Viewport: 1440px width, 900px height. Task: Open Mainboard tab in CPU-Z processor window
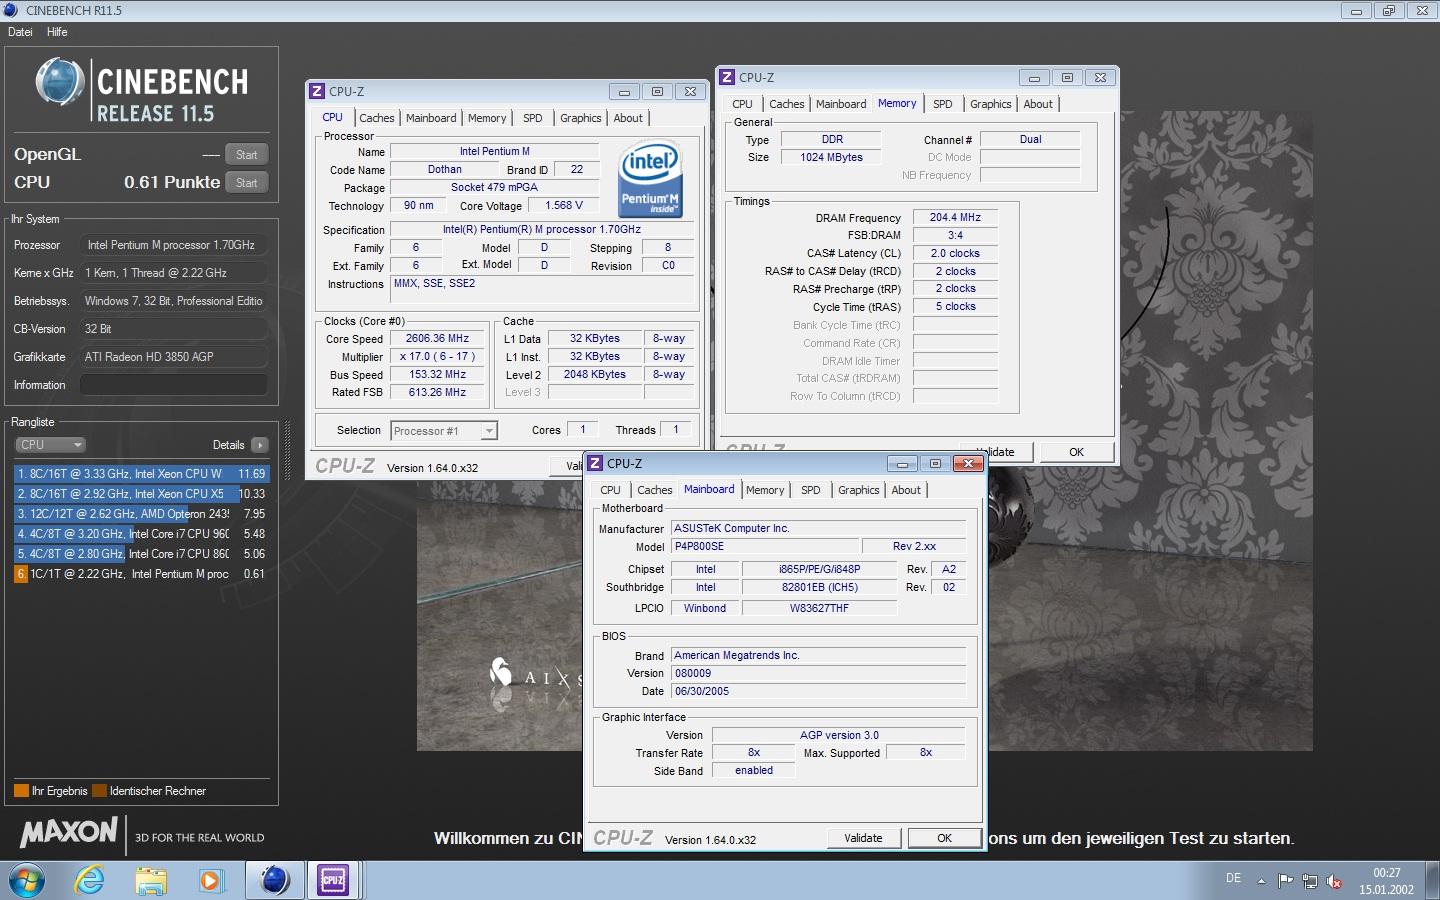[431, 118]
